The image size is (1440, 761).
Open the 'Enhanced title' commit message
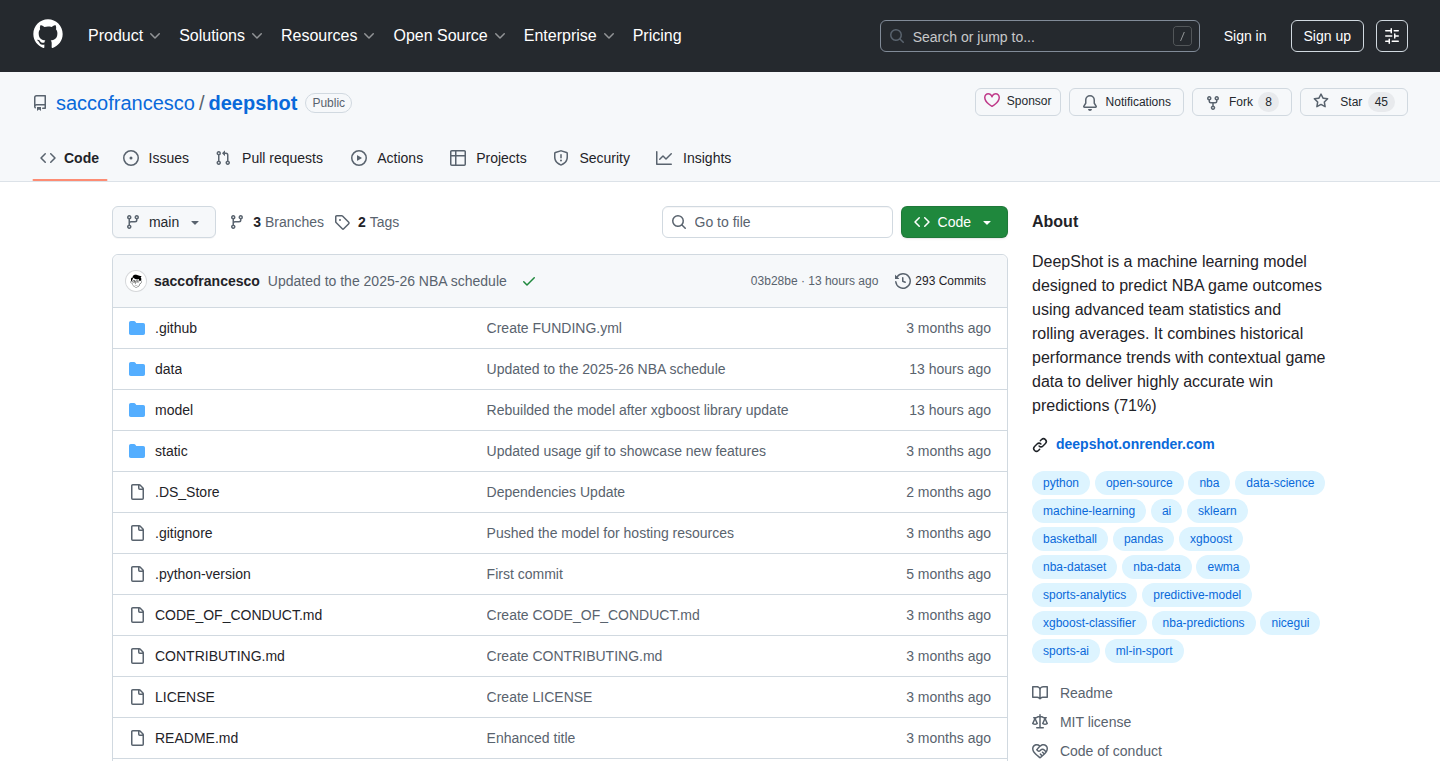click(x=531, y=738)
